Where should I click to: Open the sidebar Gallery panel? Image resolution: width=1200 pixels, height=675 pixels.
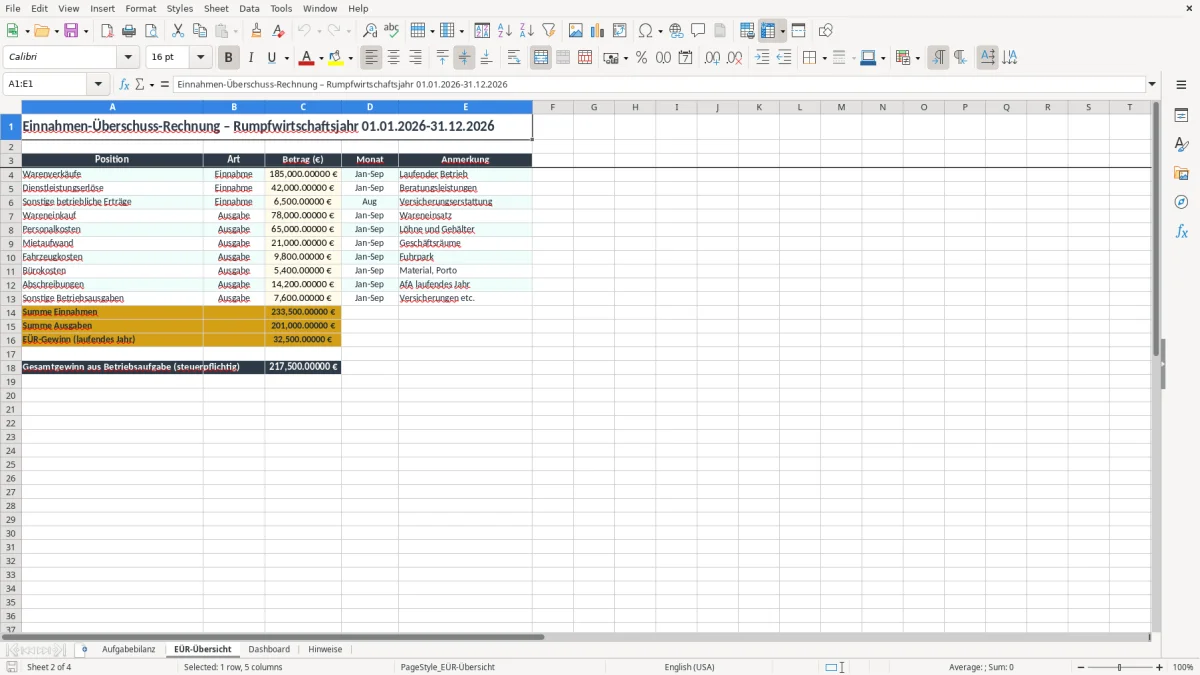[x=1181, y=174]
